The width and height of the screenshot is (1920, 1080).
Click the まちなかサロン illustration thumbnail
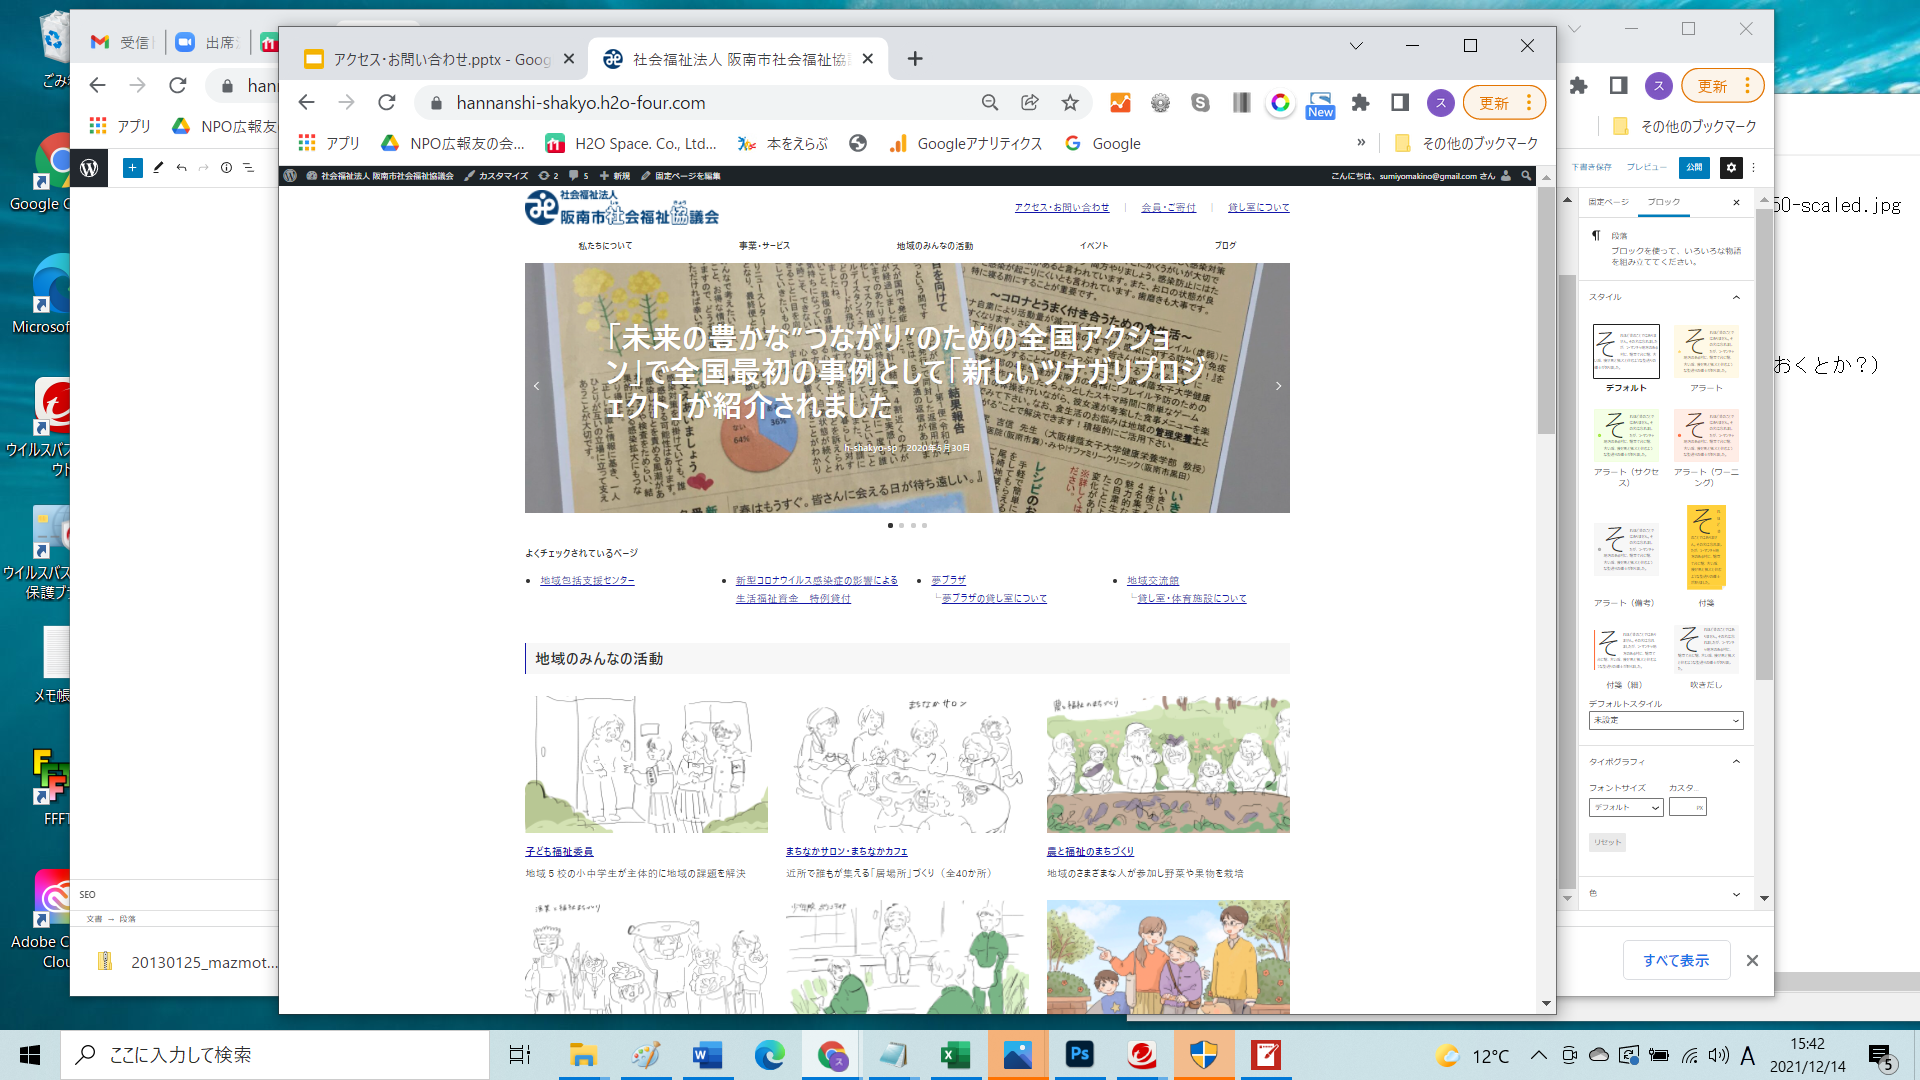pyautogui.click(x=907, y=765)
